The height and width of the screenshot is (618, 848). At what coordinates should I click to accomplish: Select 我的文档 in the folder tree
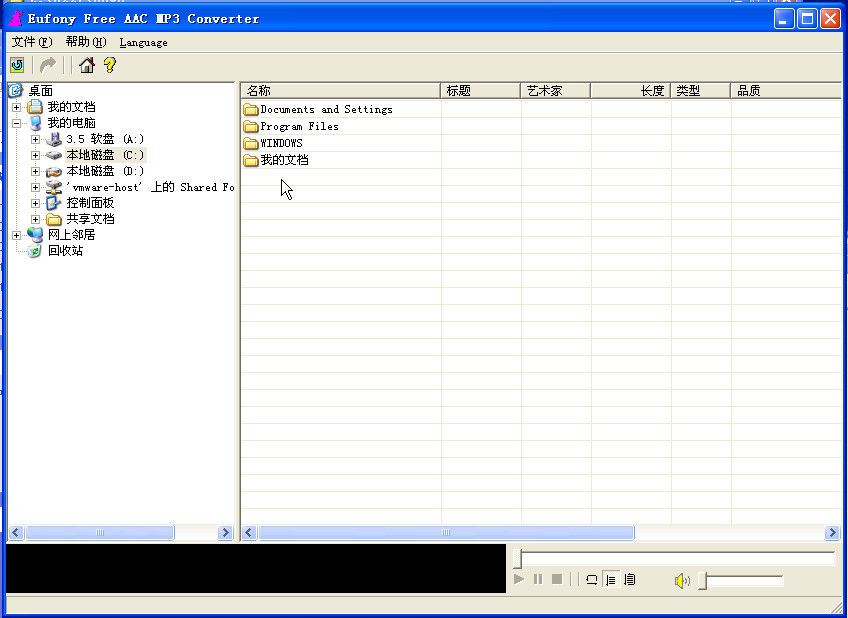pyautogui.click(x=71, y=107)
